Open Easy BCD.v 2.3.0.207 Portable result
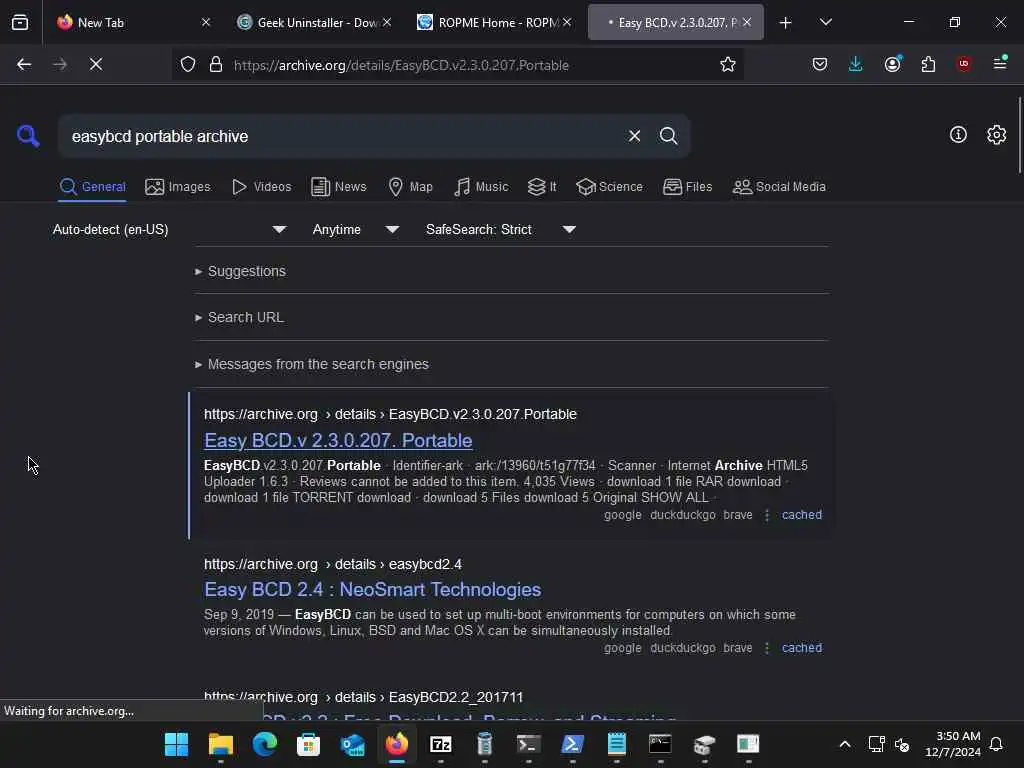Screen dimensions: 1024x768 click(338, 441)
